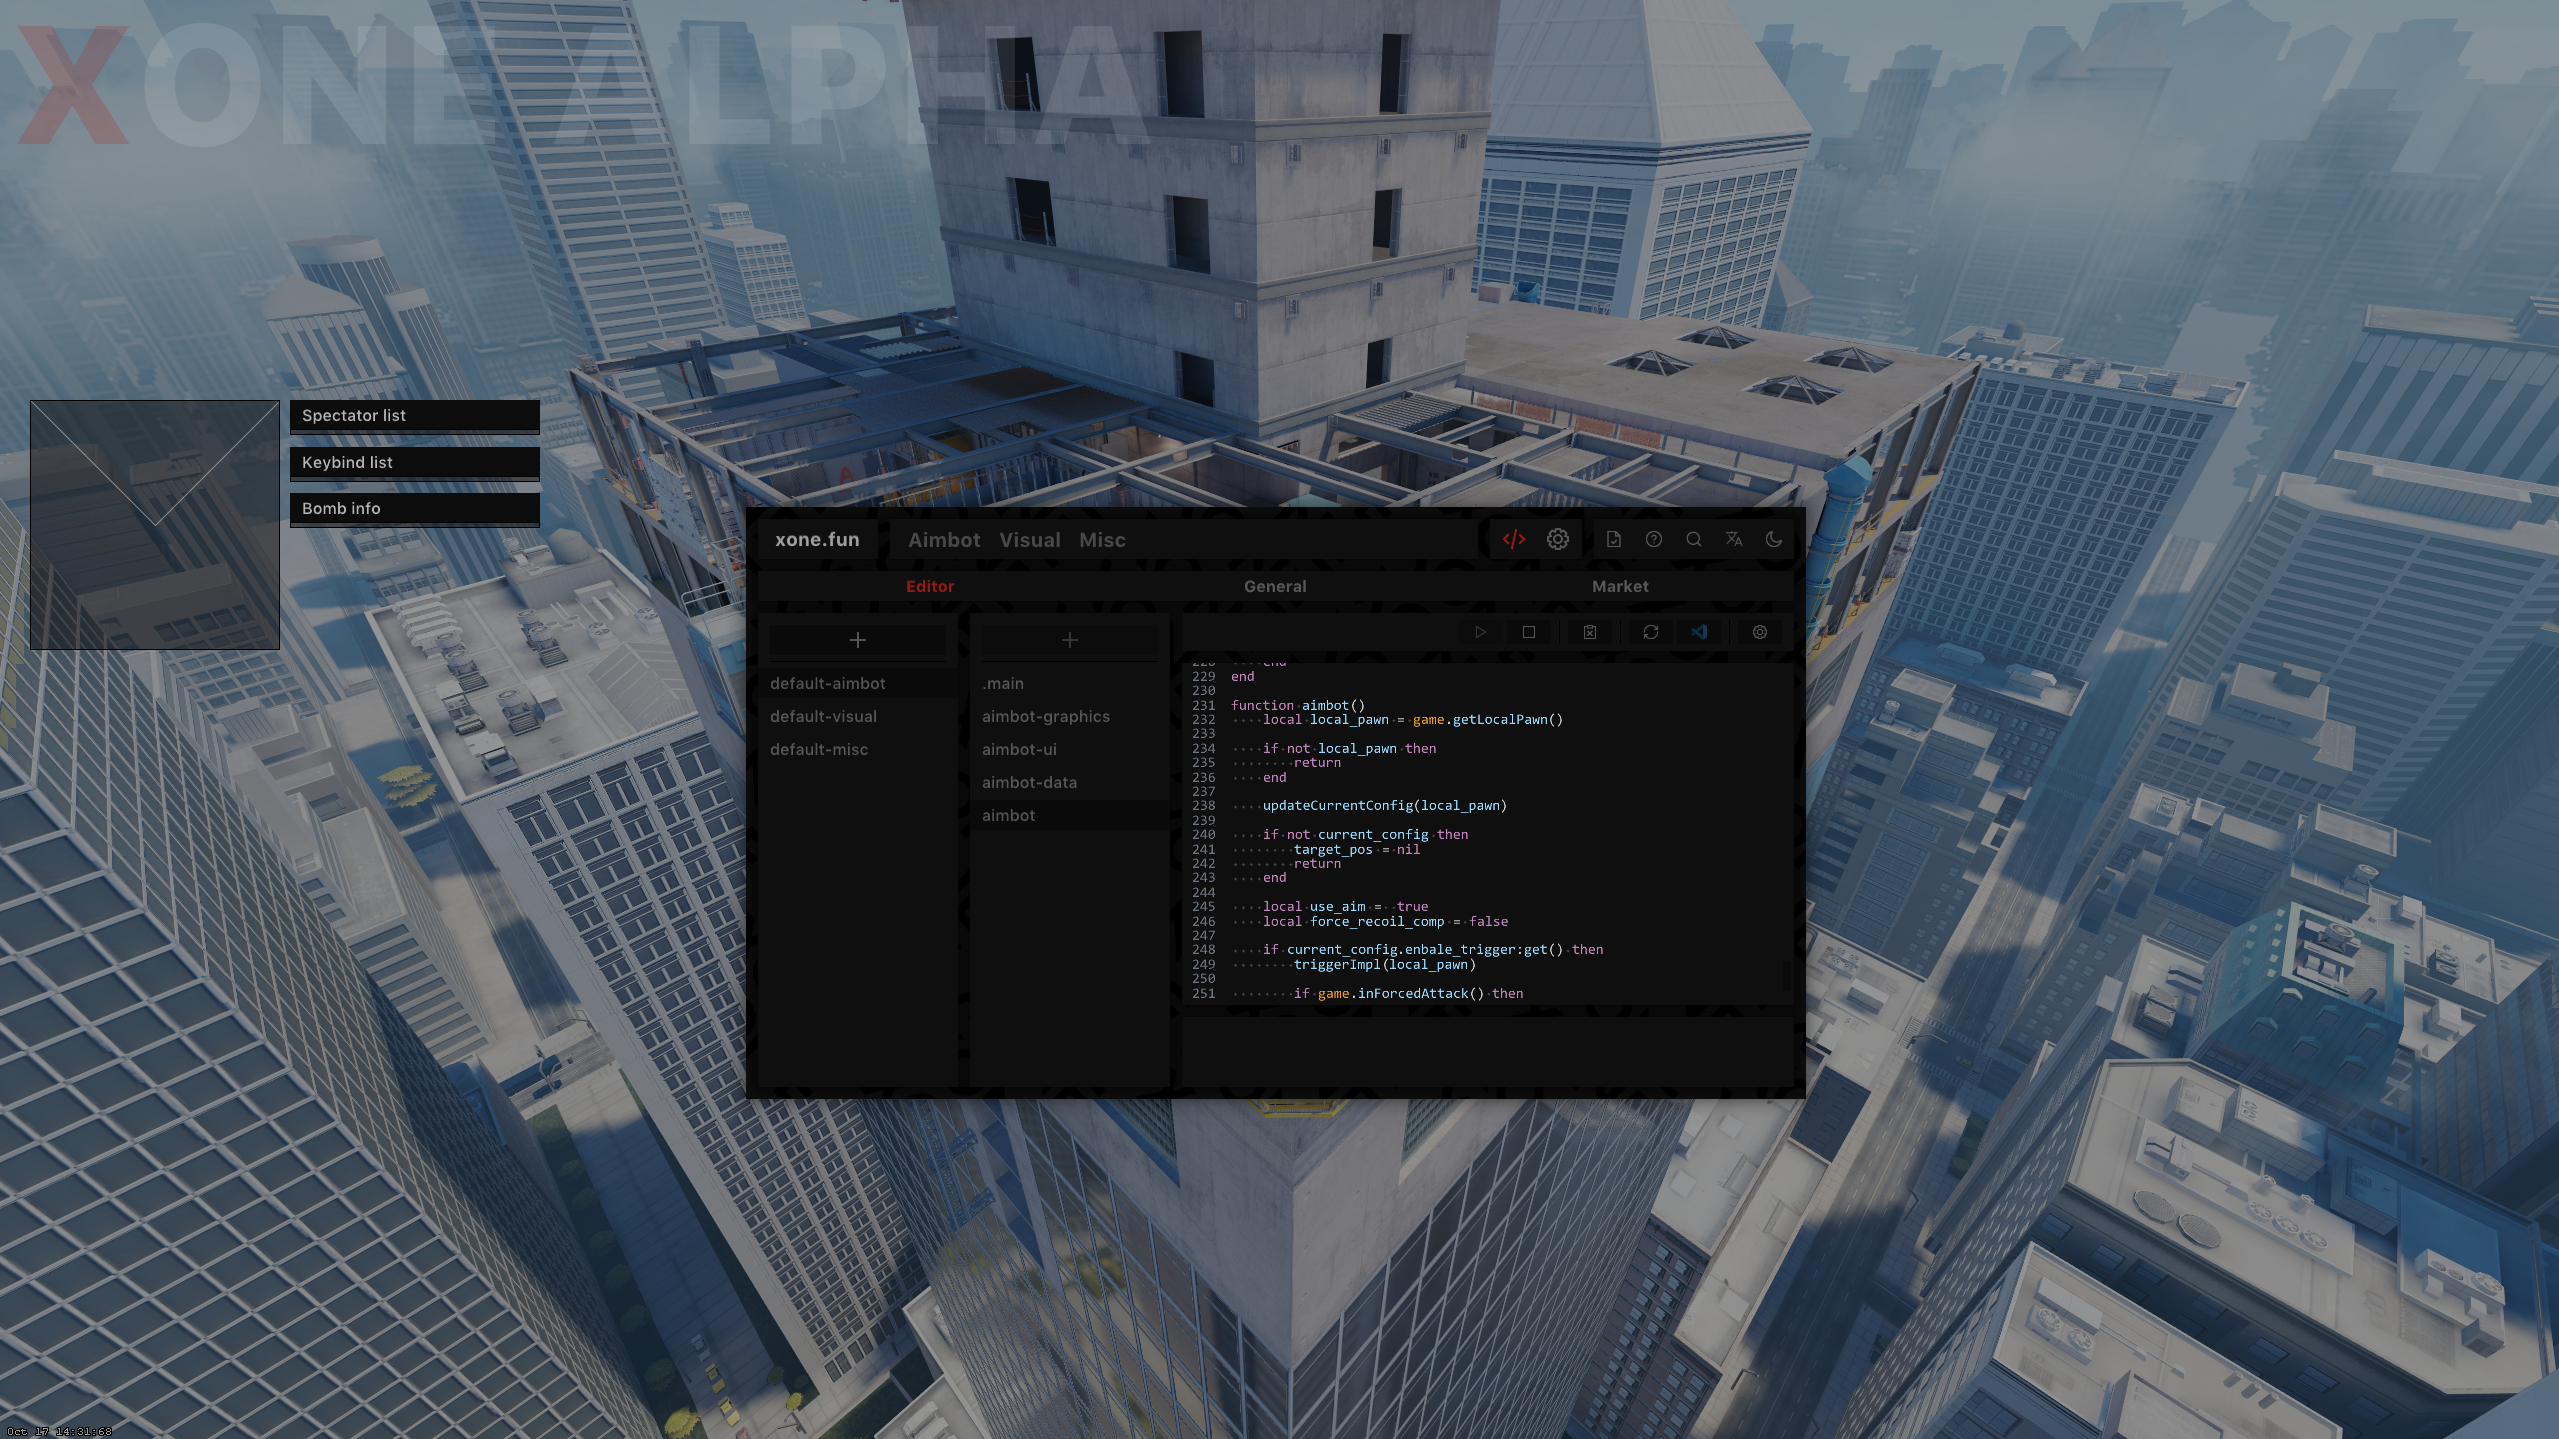
Task: Click the document checkmark icon
Action: click(1613, 539)
